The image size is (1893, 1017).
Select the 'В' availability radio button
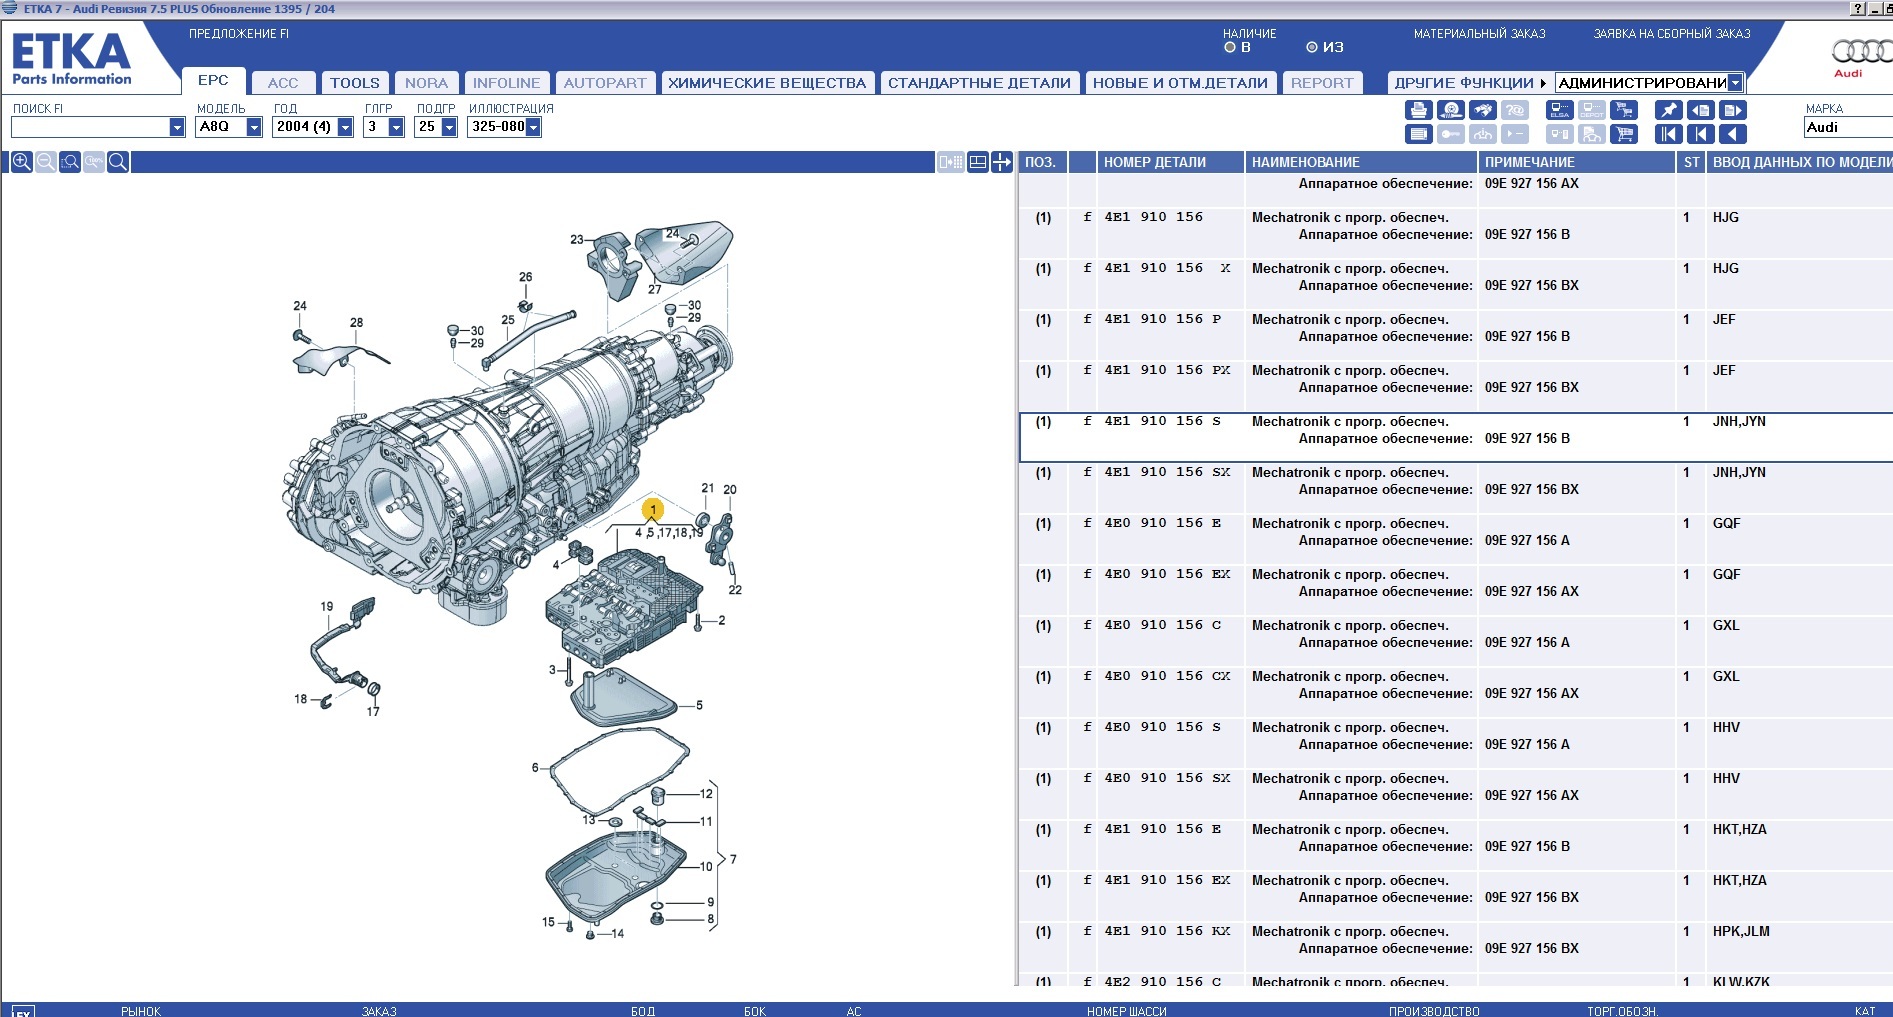(x=1230, y=47)
